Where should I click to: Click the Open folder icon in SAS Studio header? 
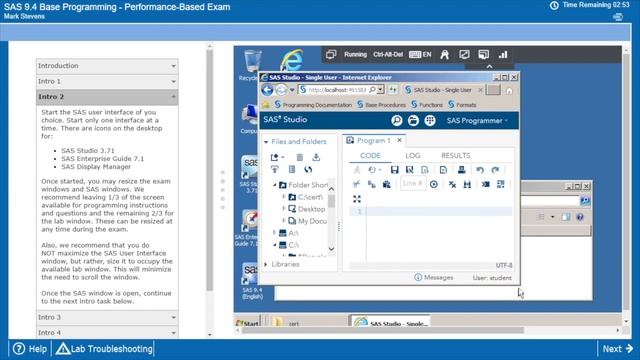(413, 121)
